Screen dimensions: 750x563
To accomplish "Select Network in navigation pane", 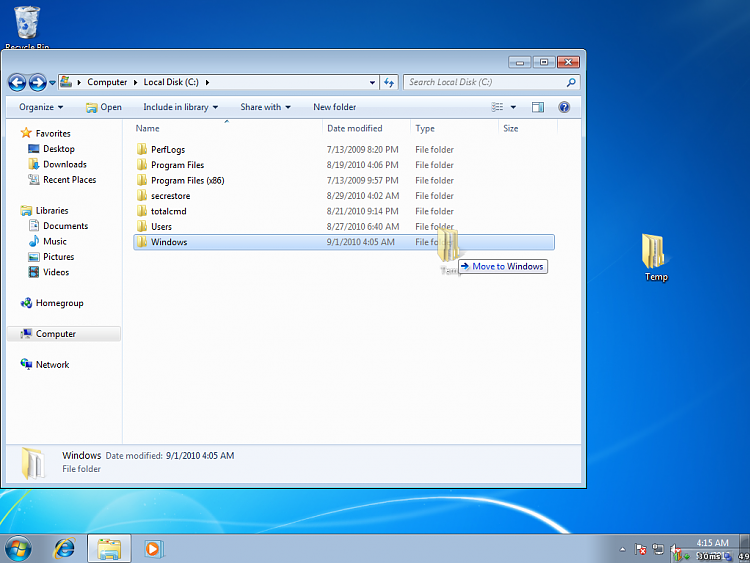I will [x=45, y=364].
